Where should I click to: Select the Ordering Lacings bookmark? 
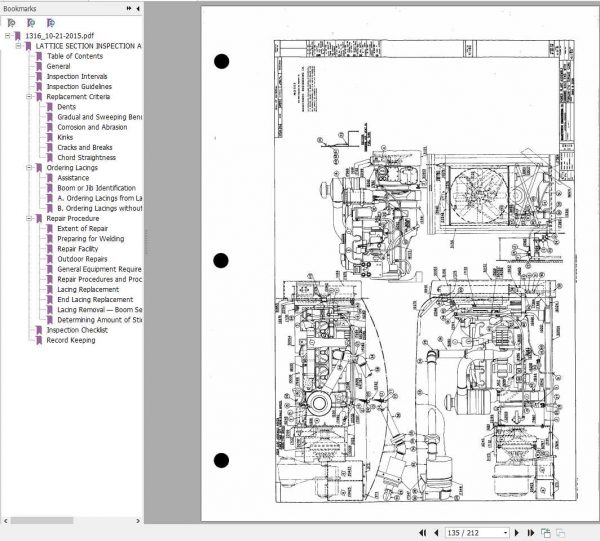coord(72,168)
